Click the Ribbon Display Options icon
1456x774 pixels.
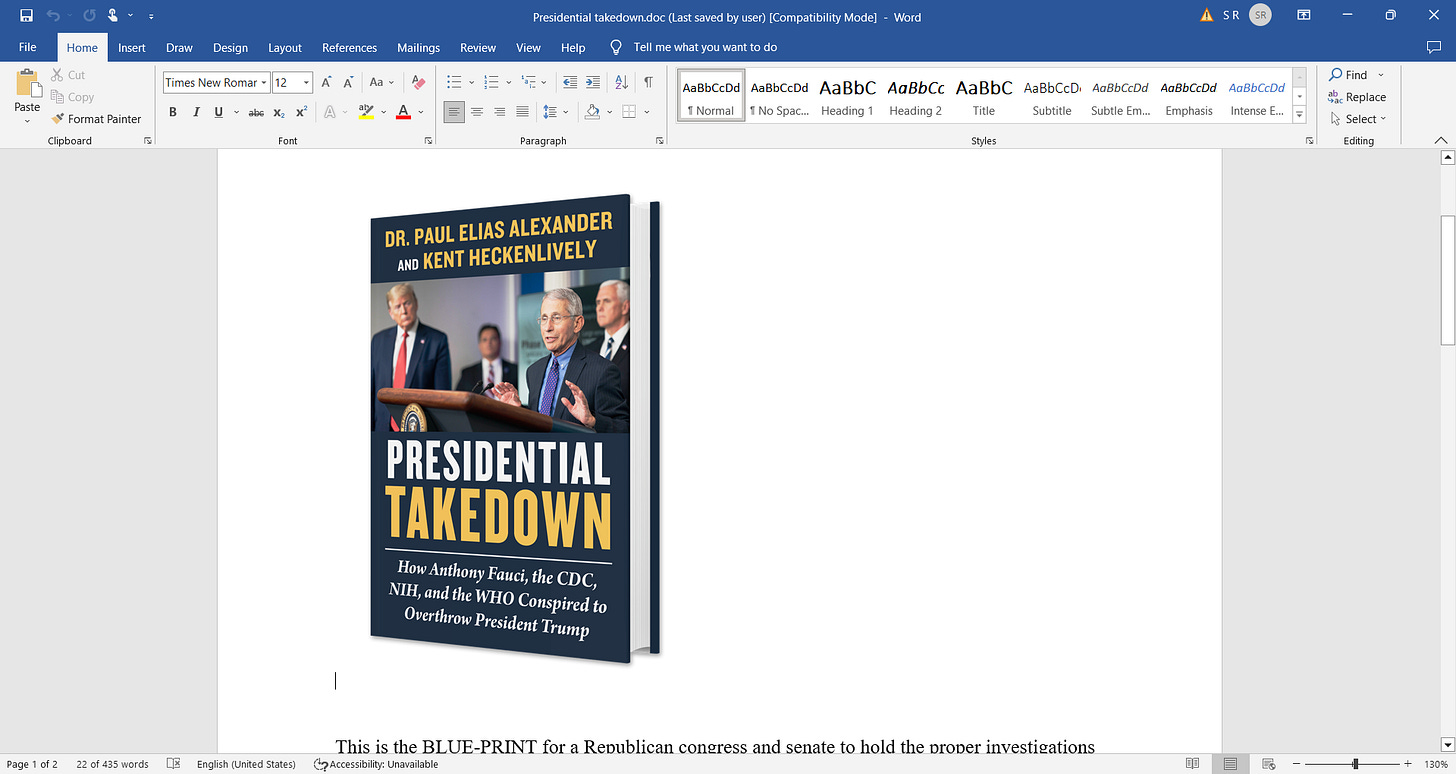point(1304,16)
